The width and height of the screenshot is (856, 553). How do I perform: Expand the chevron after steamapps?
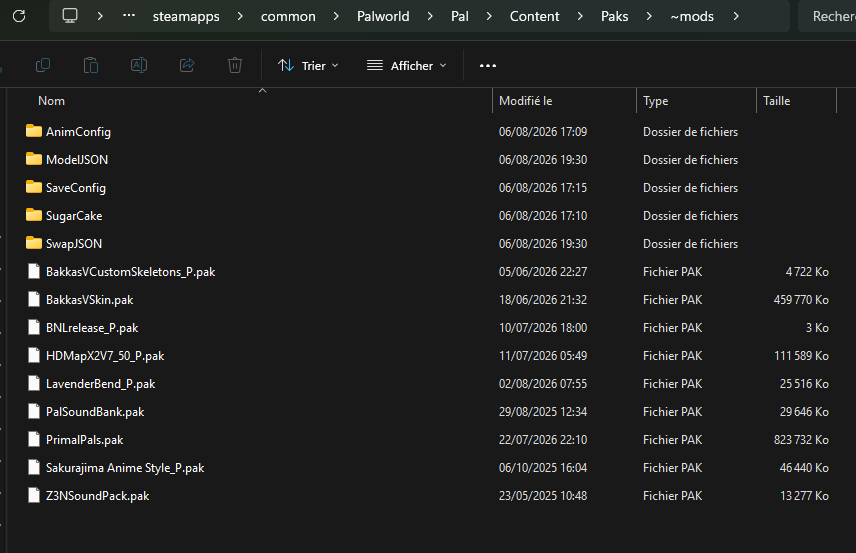[240, 16]
